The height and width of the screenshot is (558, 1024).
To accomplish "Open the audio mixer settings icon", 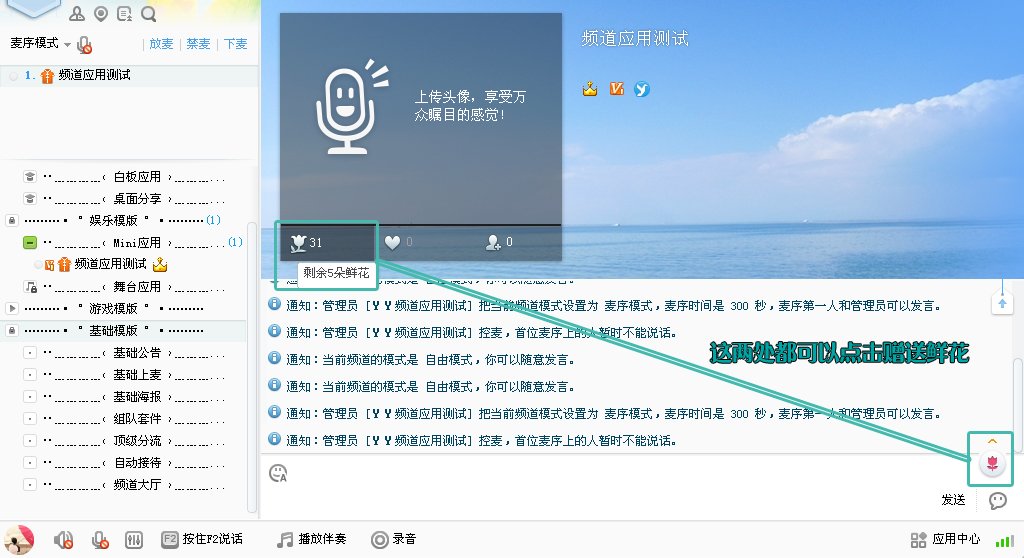I will point(134,540).
